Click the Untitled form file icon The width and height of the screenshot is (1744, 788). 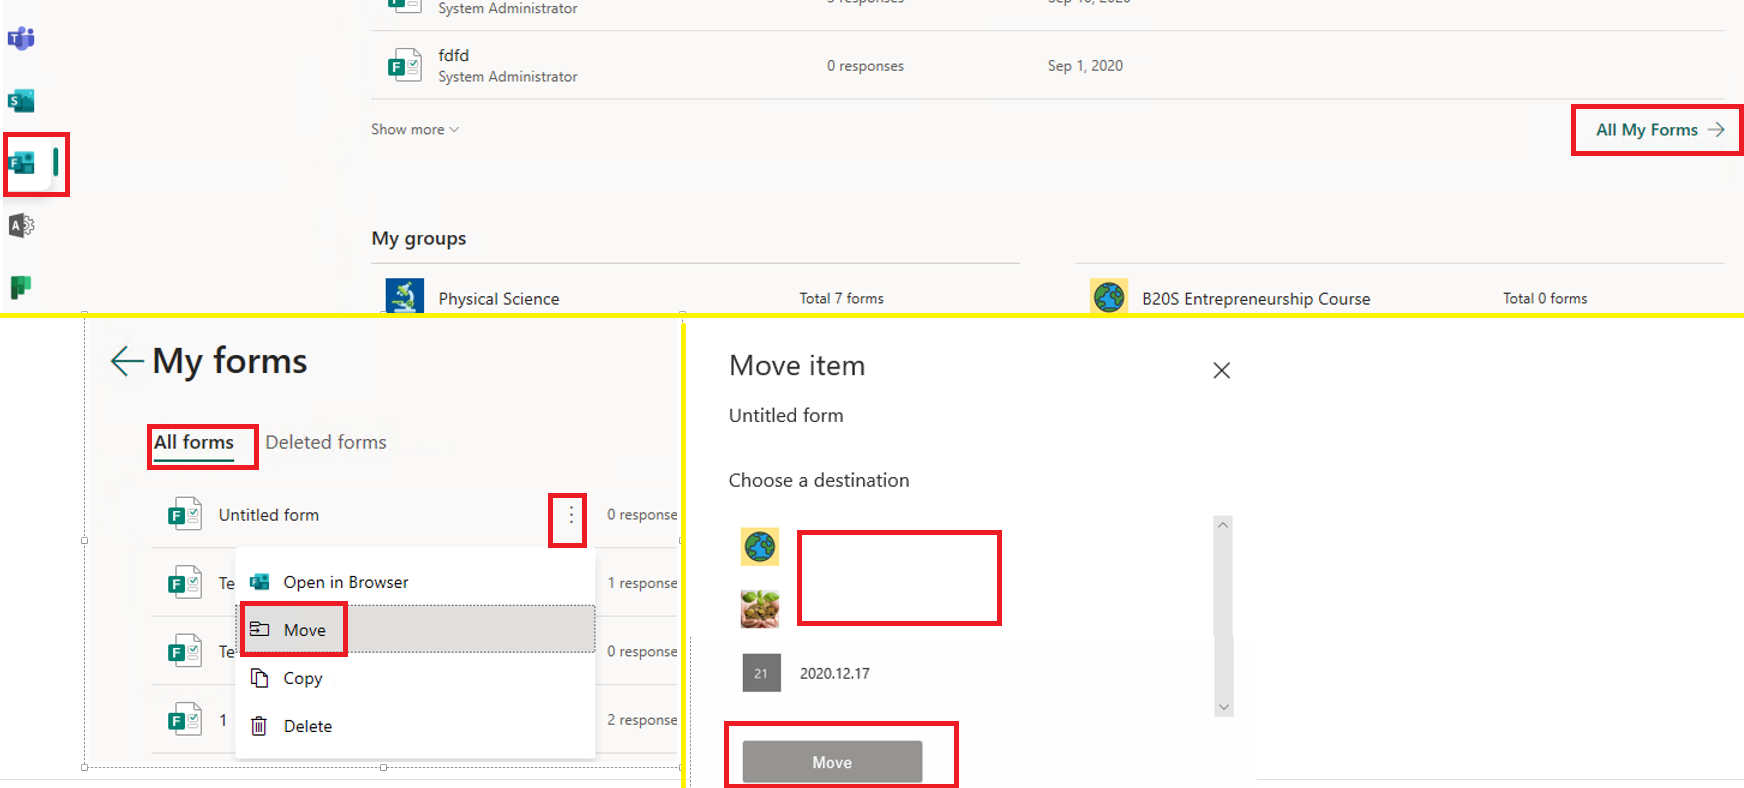(185, 515)
